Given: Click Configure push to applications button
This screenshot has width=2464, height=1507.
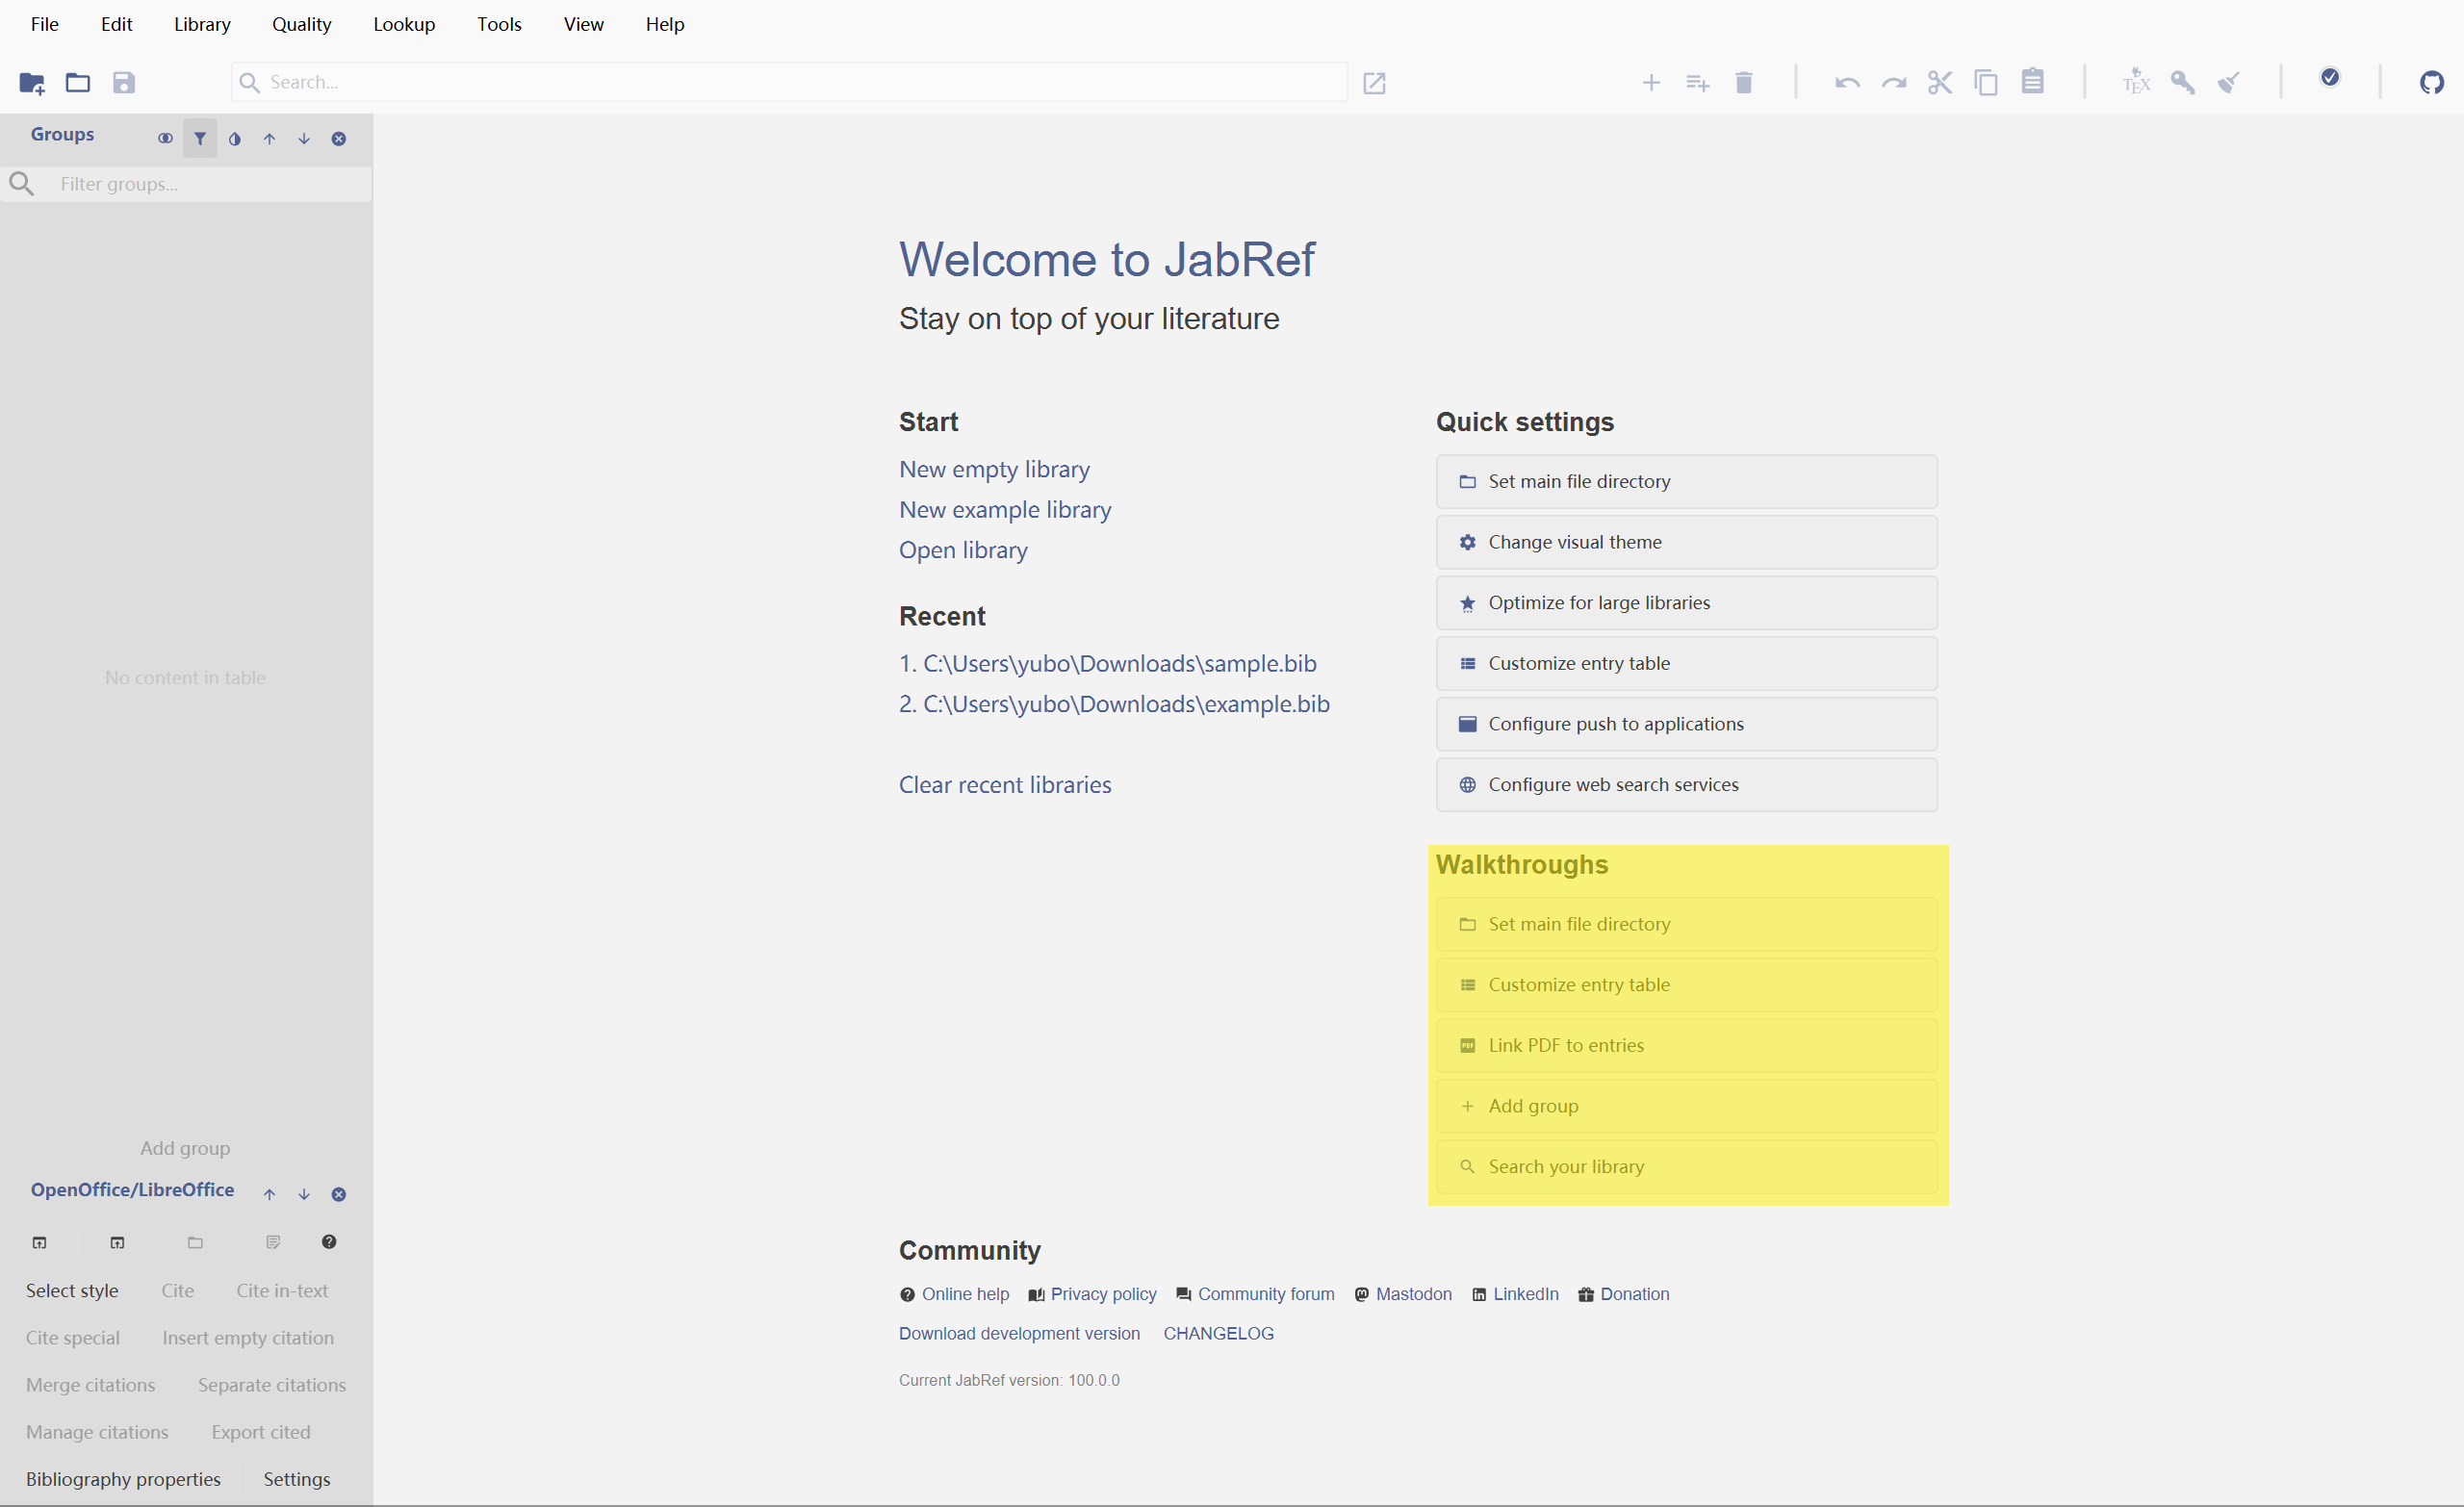Looking at the screenshot, I should click(1687, 724).
